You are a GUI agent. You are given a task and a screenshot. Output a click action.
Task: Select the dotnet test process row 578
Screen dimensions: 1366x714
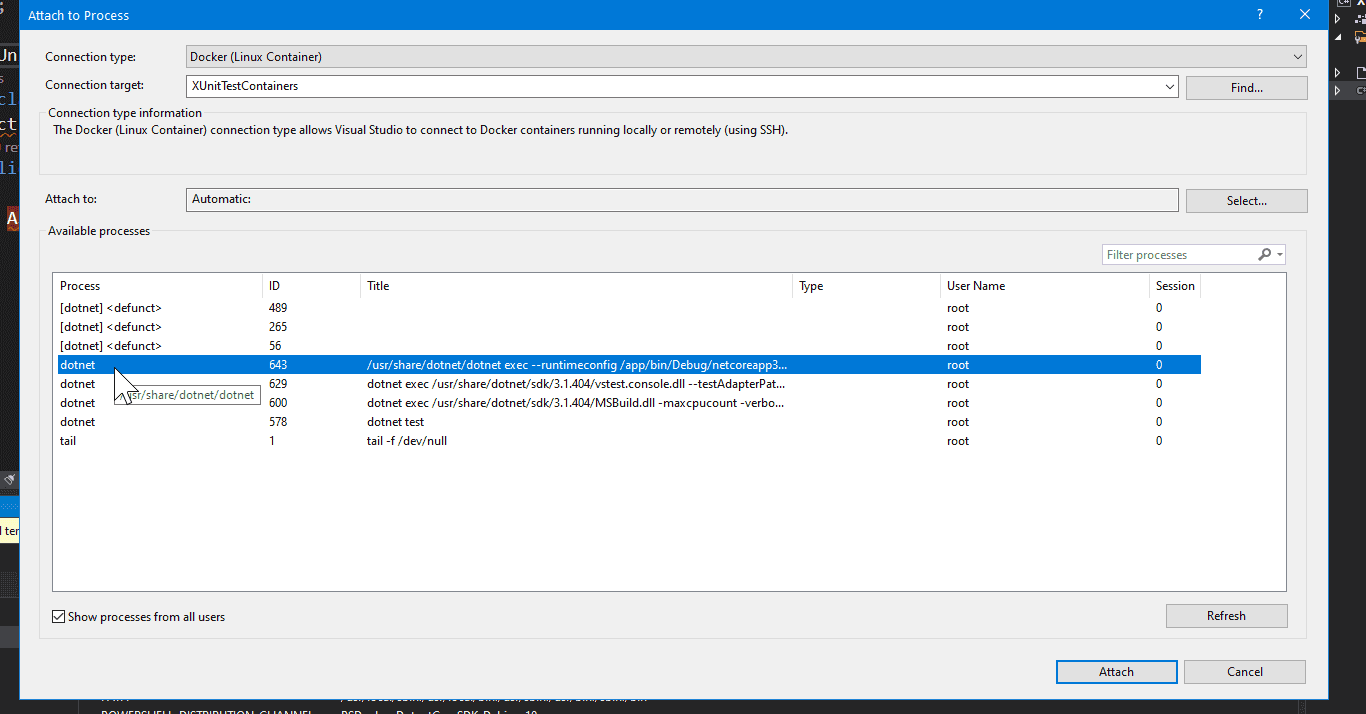point(395,422)
